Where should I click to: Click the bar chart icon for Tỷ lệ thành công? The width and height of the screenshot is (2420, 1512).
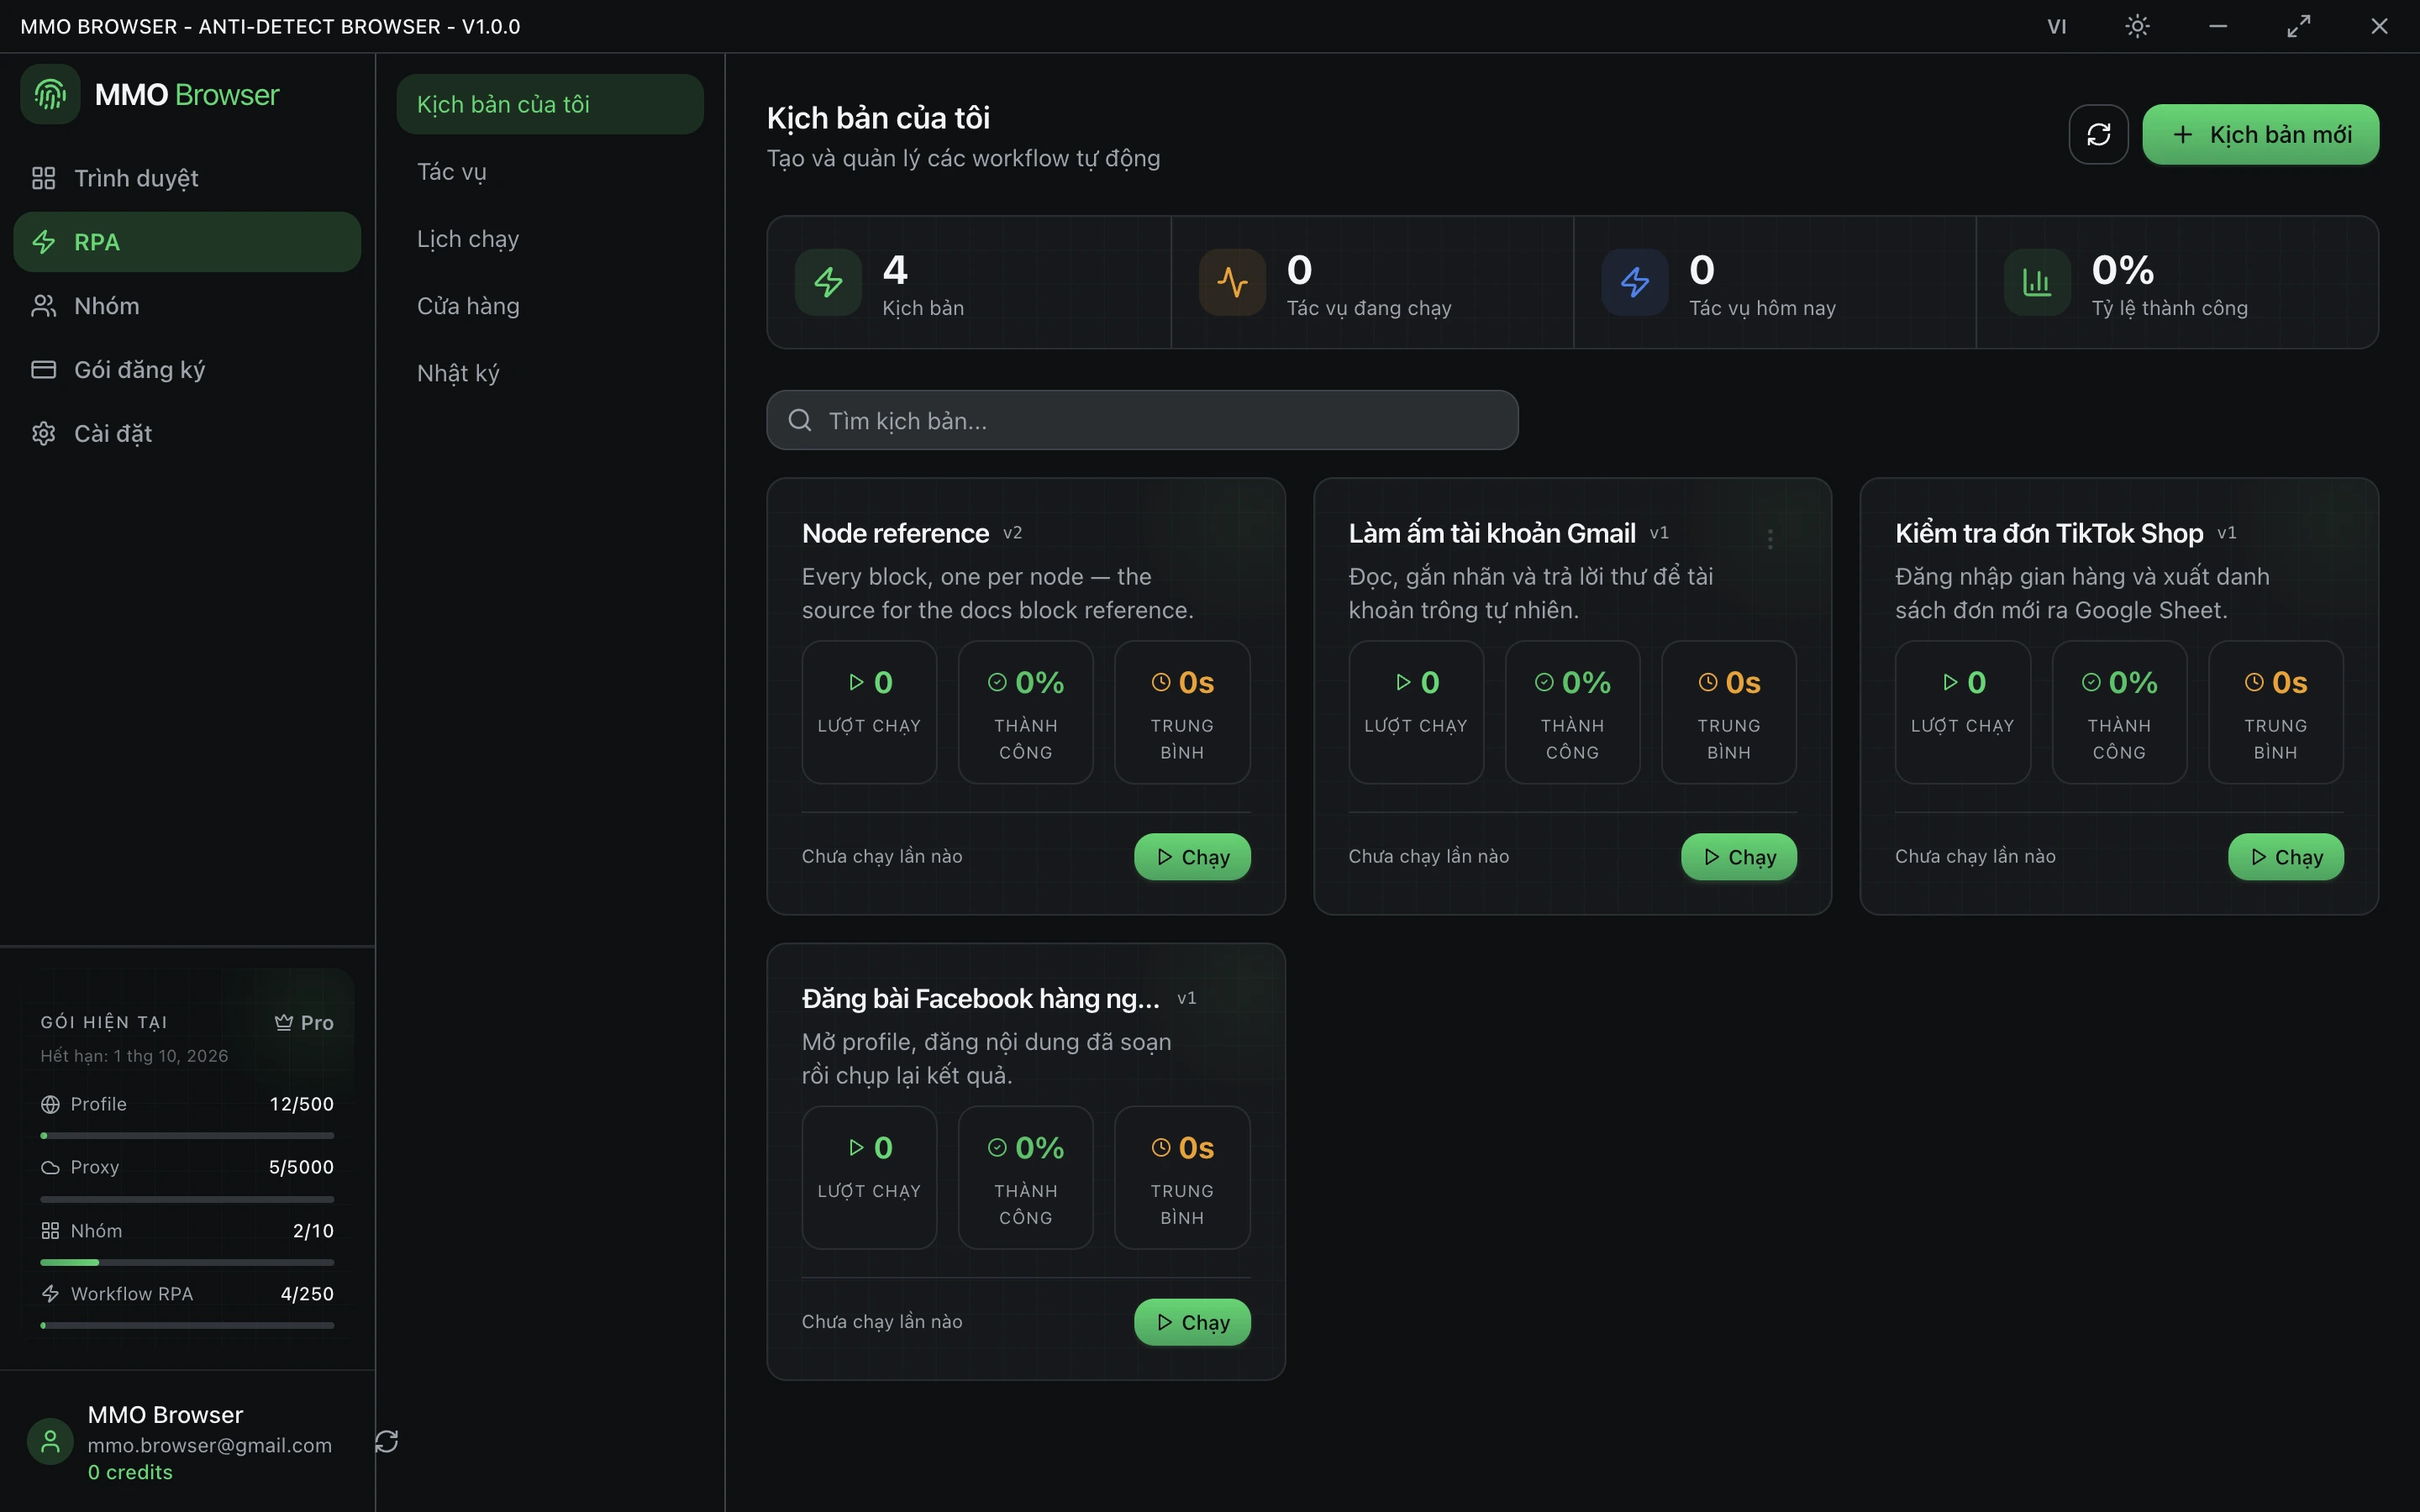click(2037, 282)
